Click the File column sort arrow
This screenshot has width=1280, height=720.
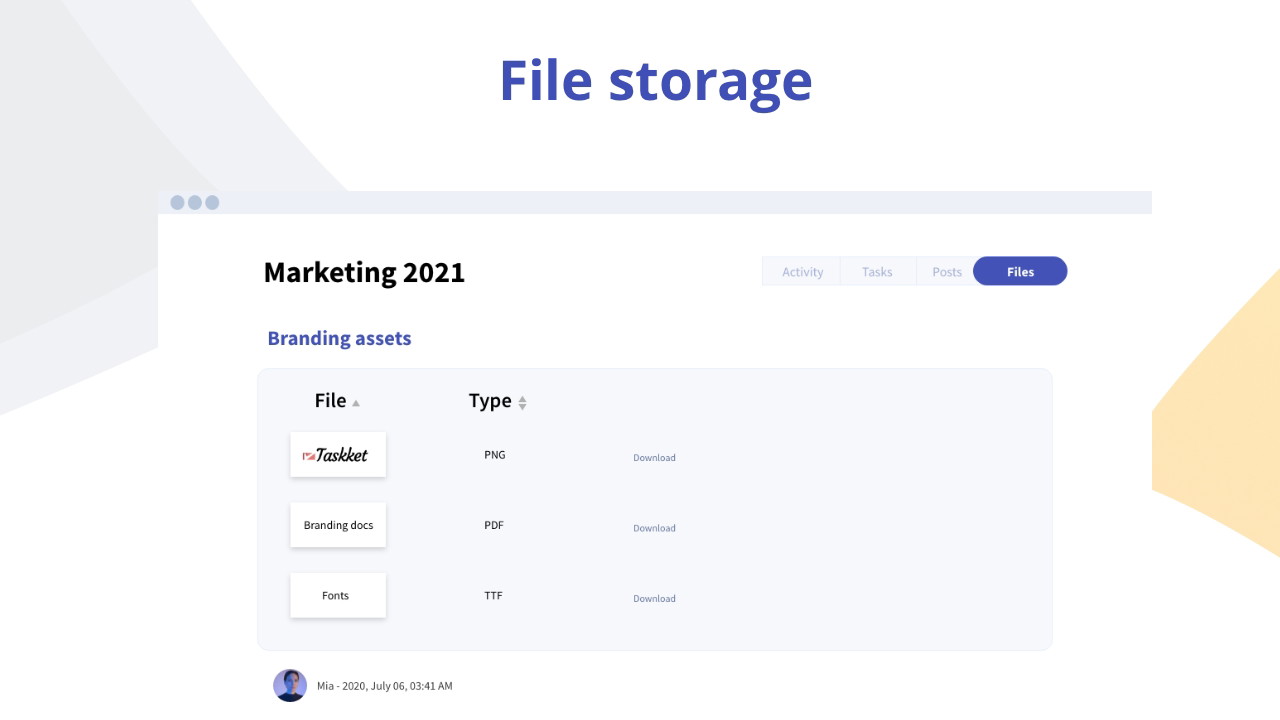click(x=356, y=403)
